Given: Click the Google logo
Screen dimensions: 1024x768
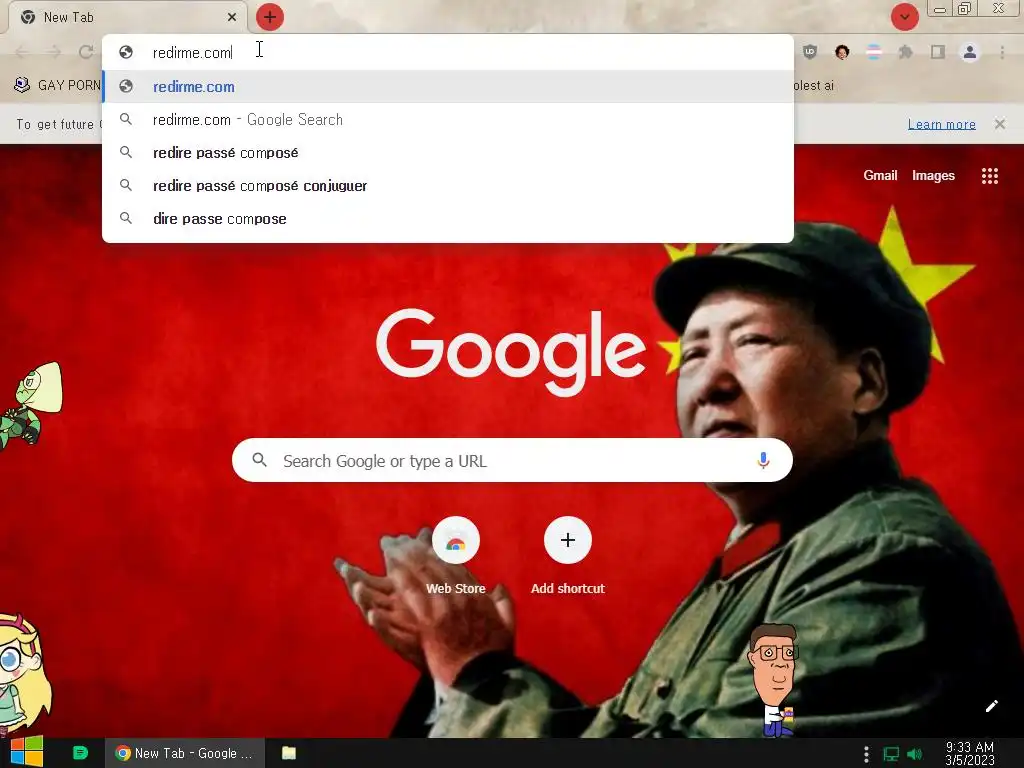Looking at the screenshot, I should [511, 351].
